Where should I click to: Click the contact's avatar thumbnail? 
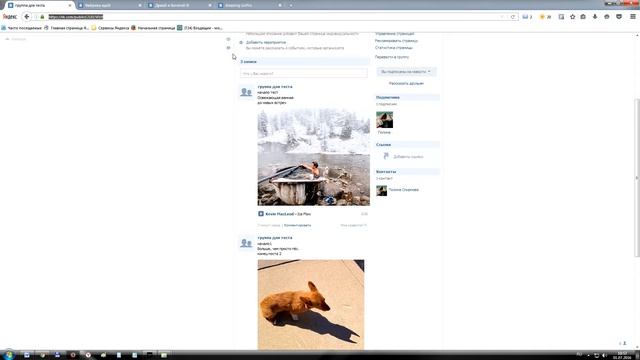382,191
